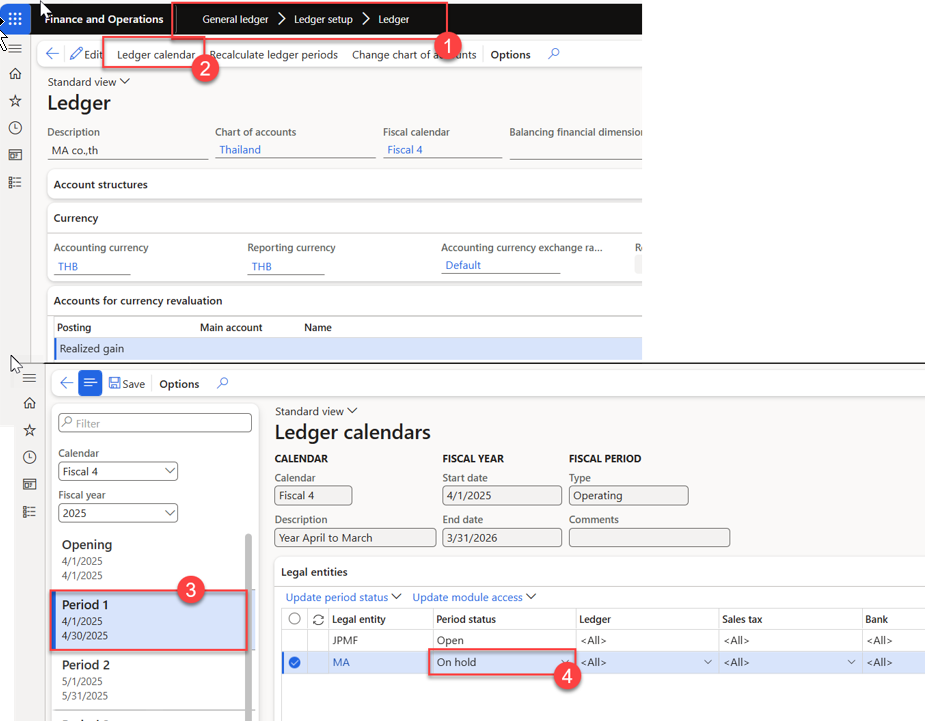Click Default exchange rate type link

coord(463,265)
